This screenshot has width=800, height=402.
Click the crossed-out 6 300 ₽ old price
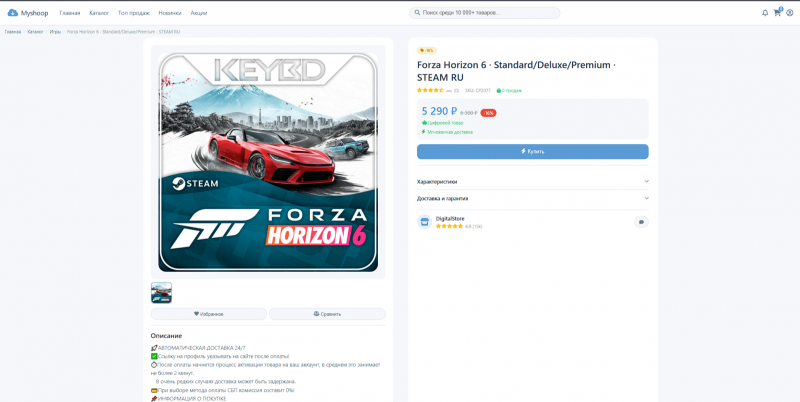coord(468,113)
